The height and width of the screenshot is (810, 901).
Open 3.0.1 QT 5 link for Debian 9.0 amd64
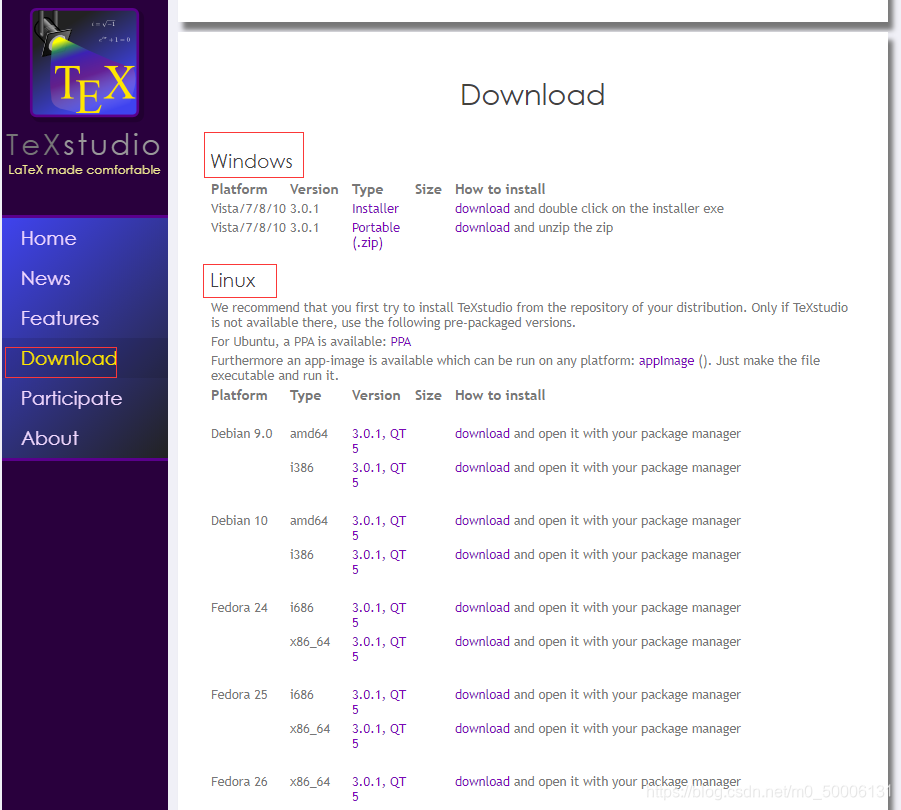379,441
